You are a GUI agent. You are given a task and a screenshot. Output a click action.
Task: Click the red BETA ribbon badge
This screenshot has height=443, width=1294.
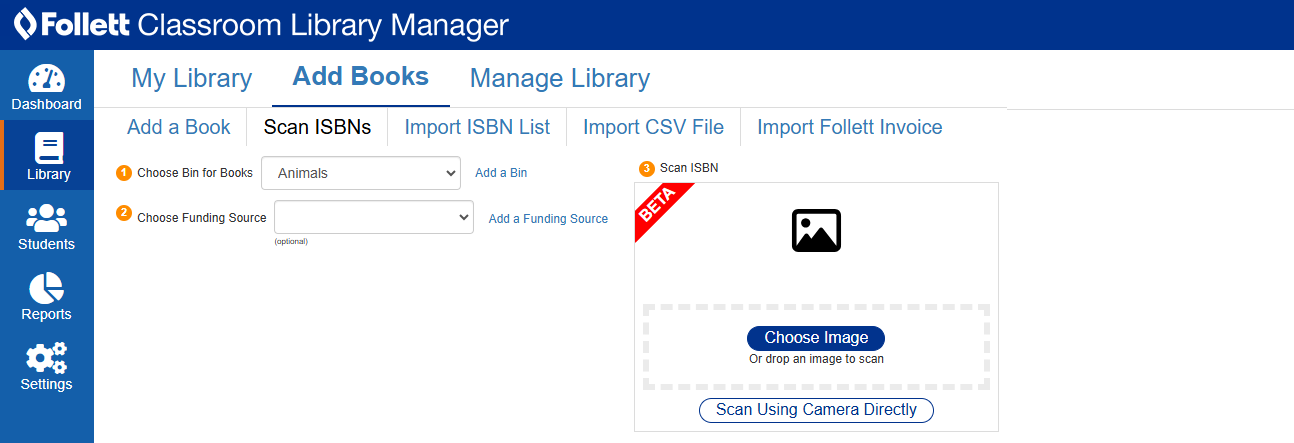click(x=658, y=206)
